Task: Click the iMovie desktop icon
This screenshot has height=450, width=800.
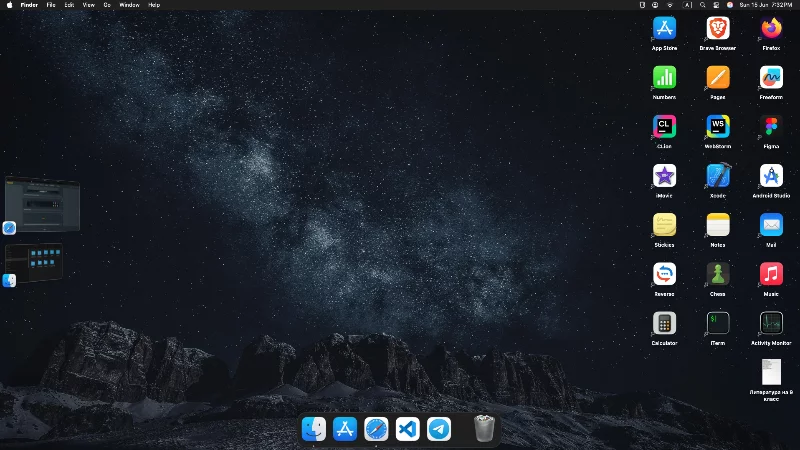Action: (664, 176)
